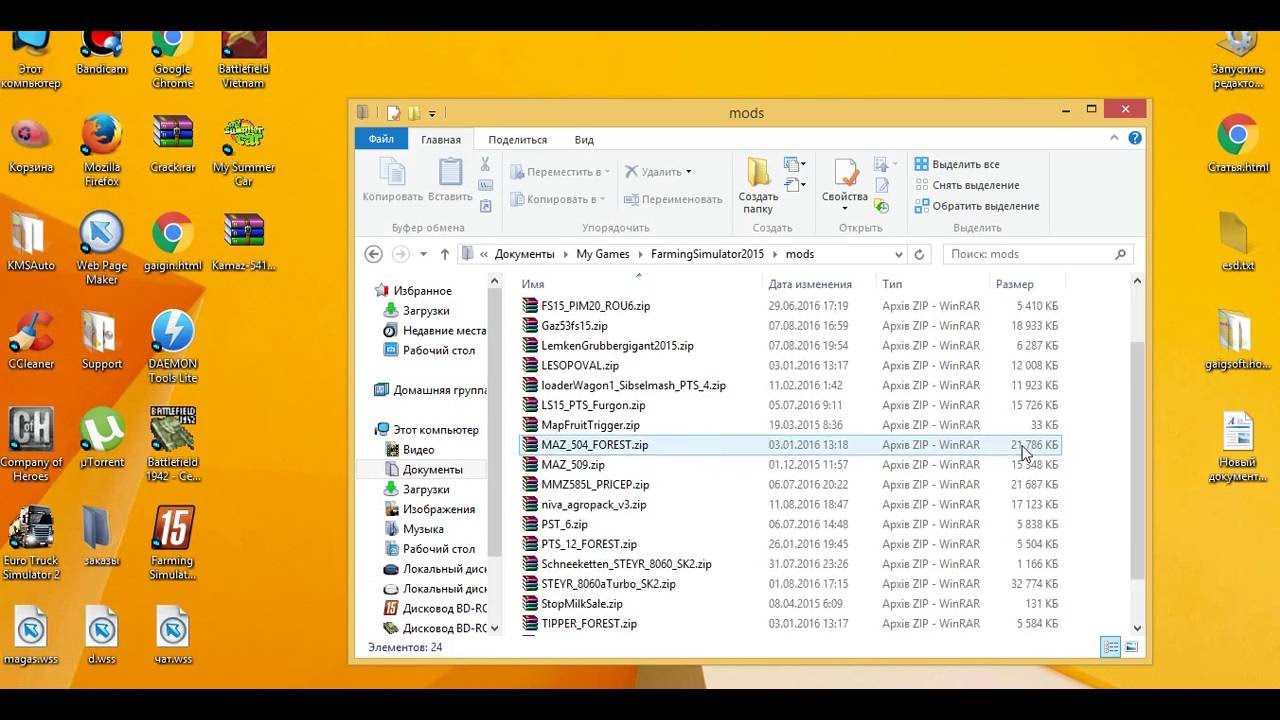Select the Корзина (Recycle Bin) desktop icon
1280x720 pixels.
(x=31, y=144)
